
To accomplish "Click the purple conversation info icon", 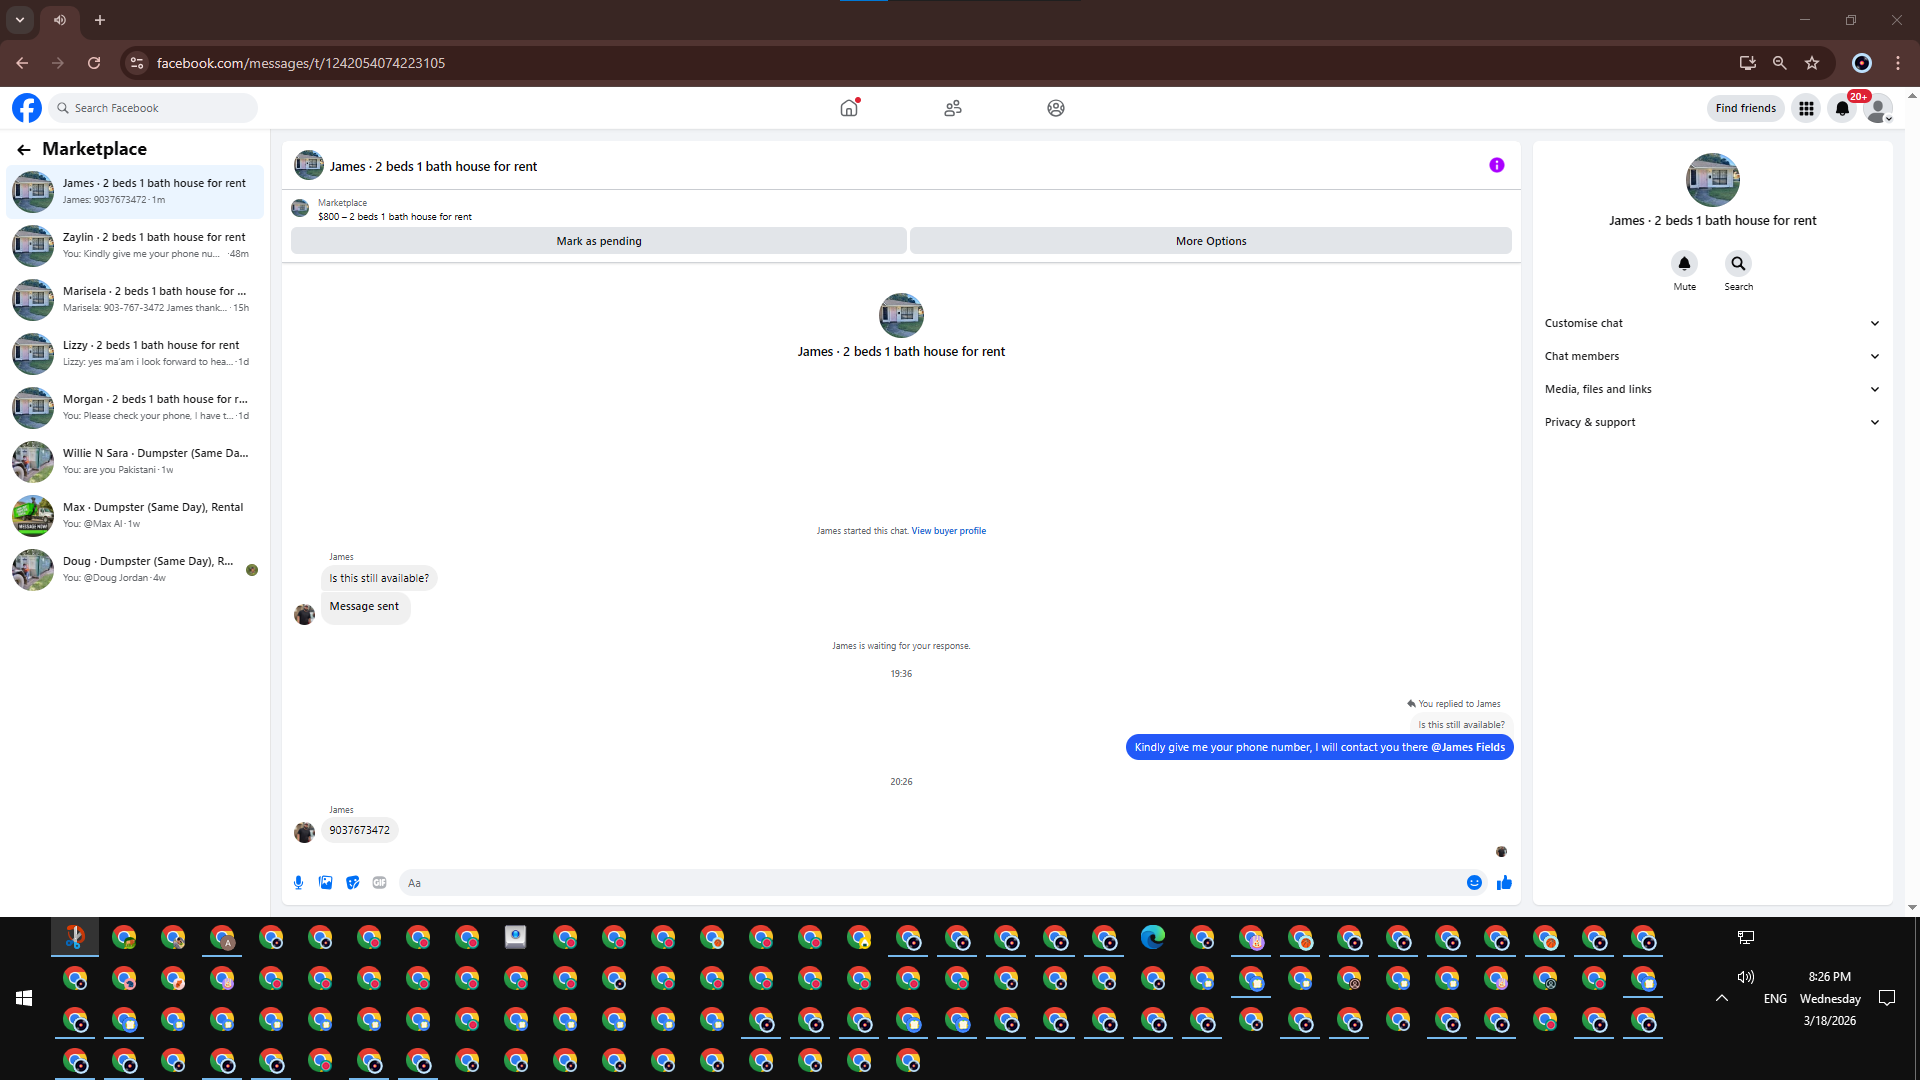I will [x=1496, y=166].
